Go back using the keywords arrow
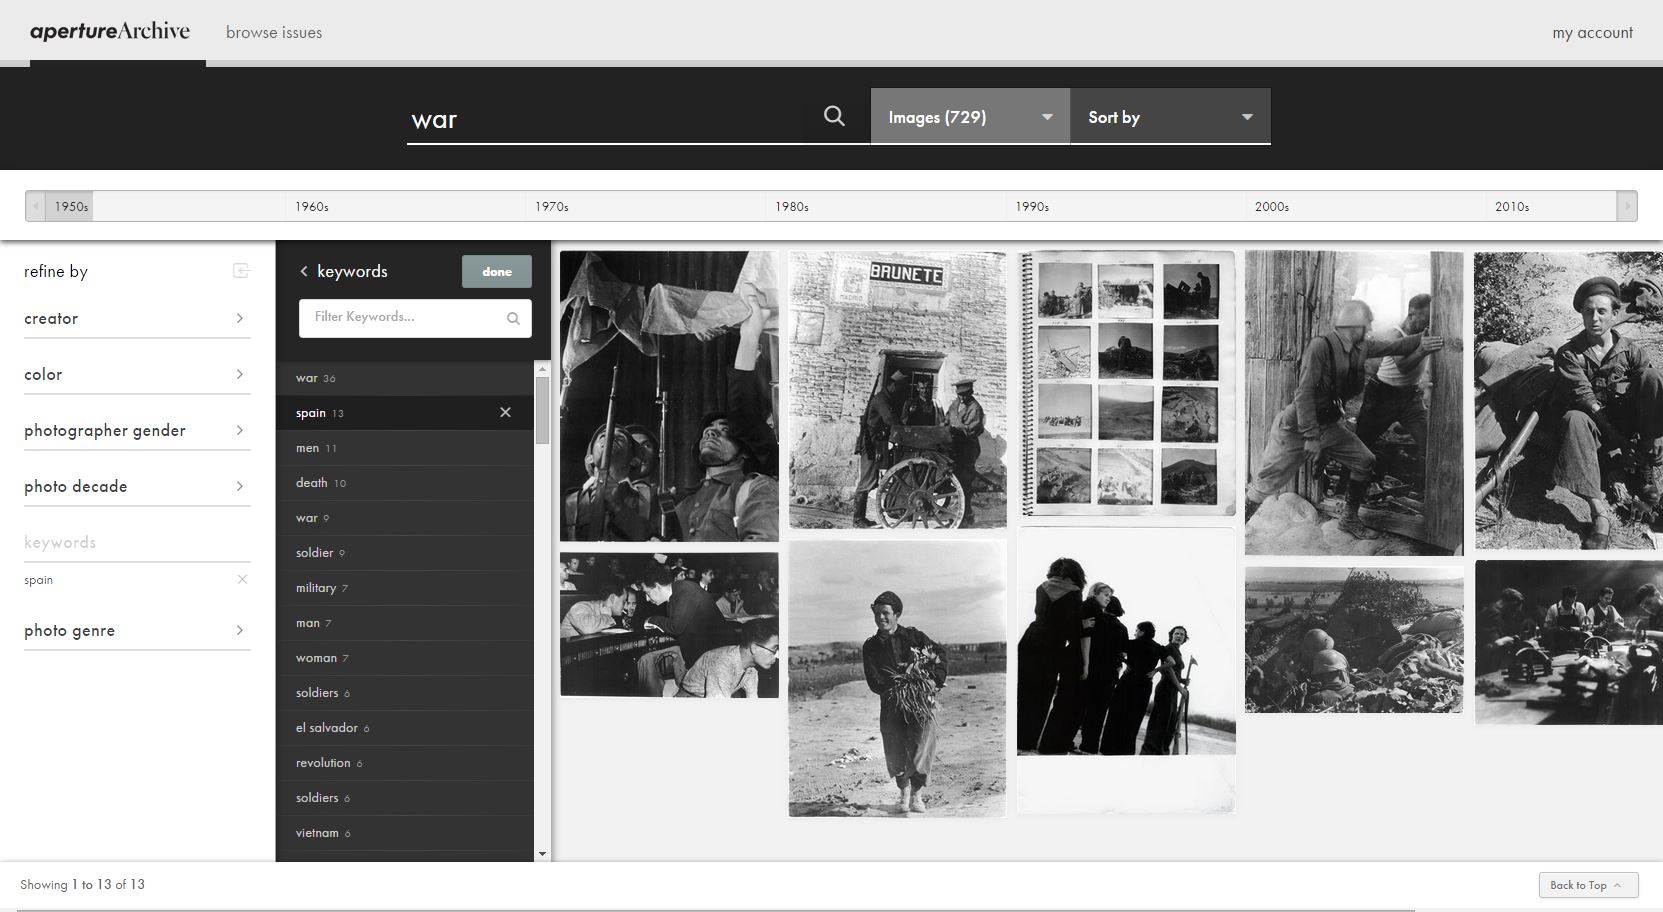 tap(304, 272)
